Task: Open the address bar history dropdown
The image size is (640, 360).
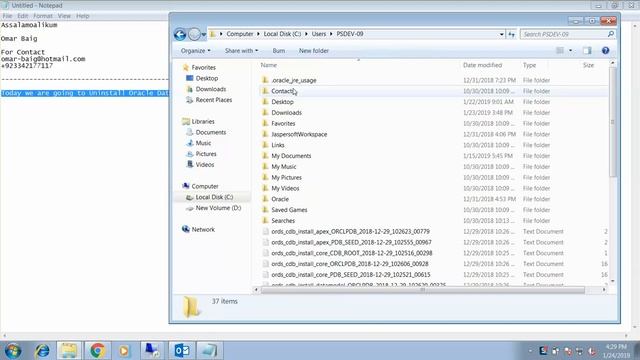Action: pos(502,34)
